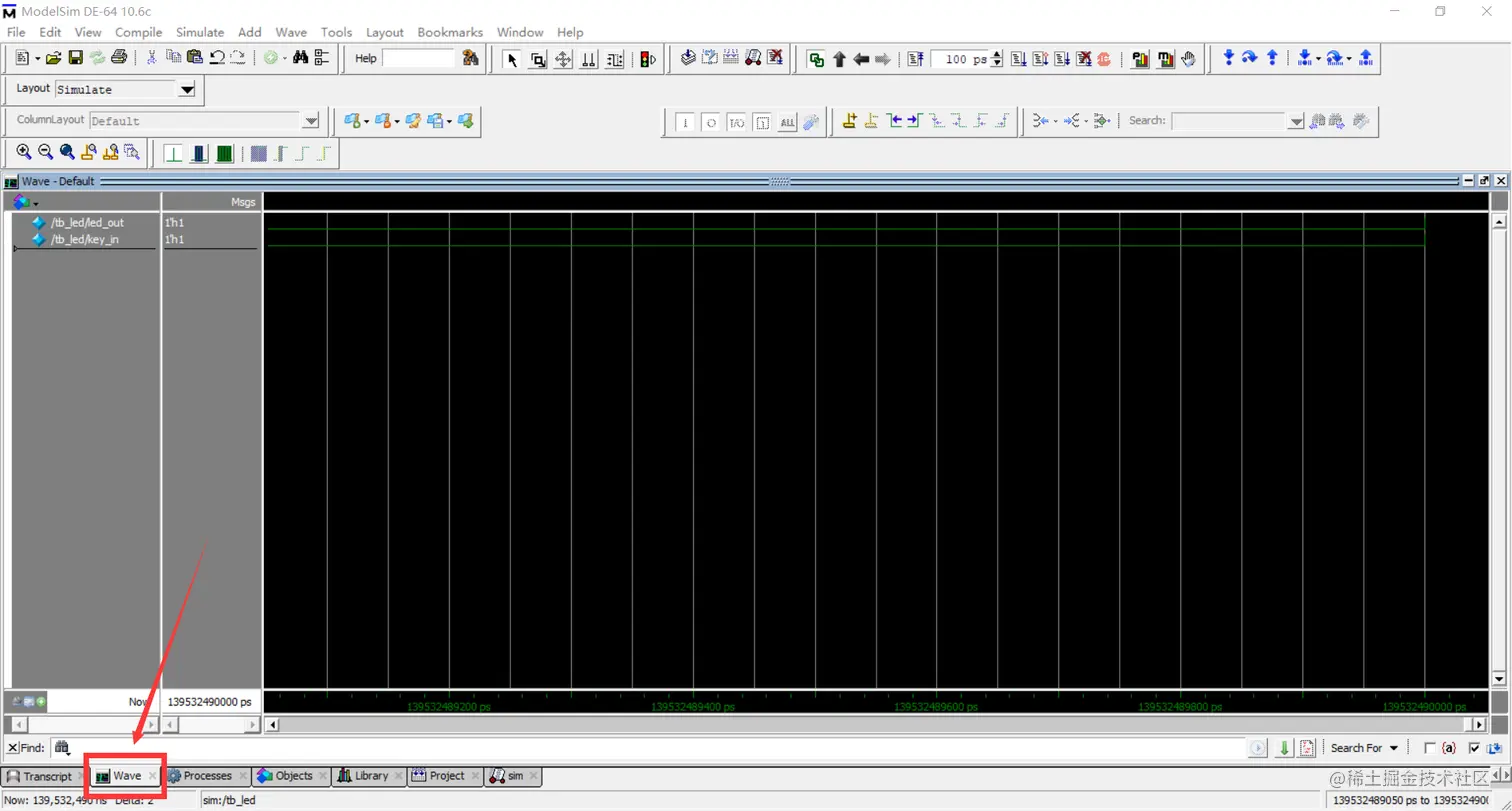Select the /tb_led/led_out signal
Screen dimensions: 1512x811
click(87, 223)
